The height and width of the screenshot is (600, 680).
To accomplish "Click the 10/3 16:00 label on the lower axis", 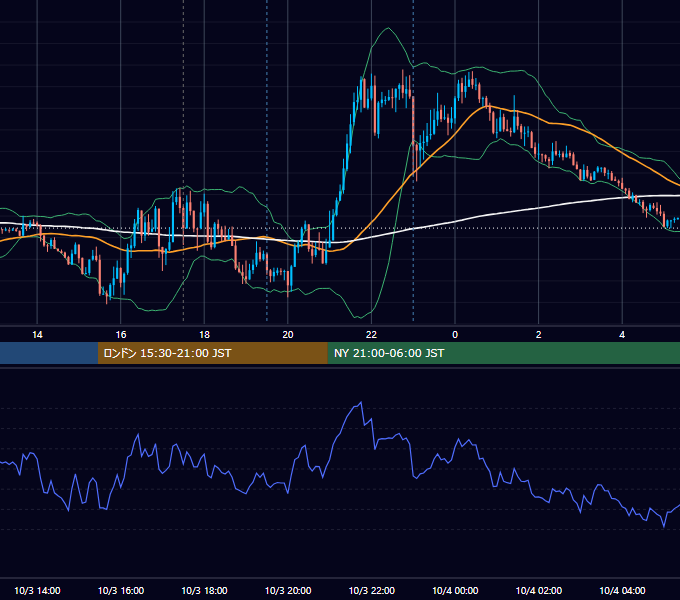I will pos(121,590).
